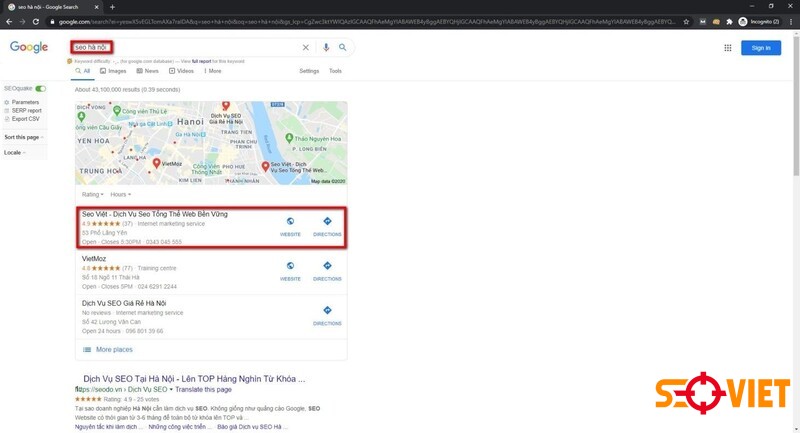The width and height of the screenshot is (800, 433).
Task: Click the magnifier search button
Action: [x=343, y=47]
